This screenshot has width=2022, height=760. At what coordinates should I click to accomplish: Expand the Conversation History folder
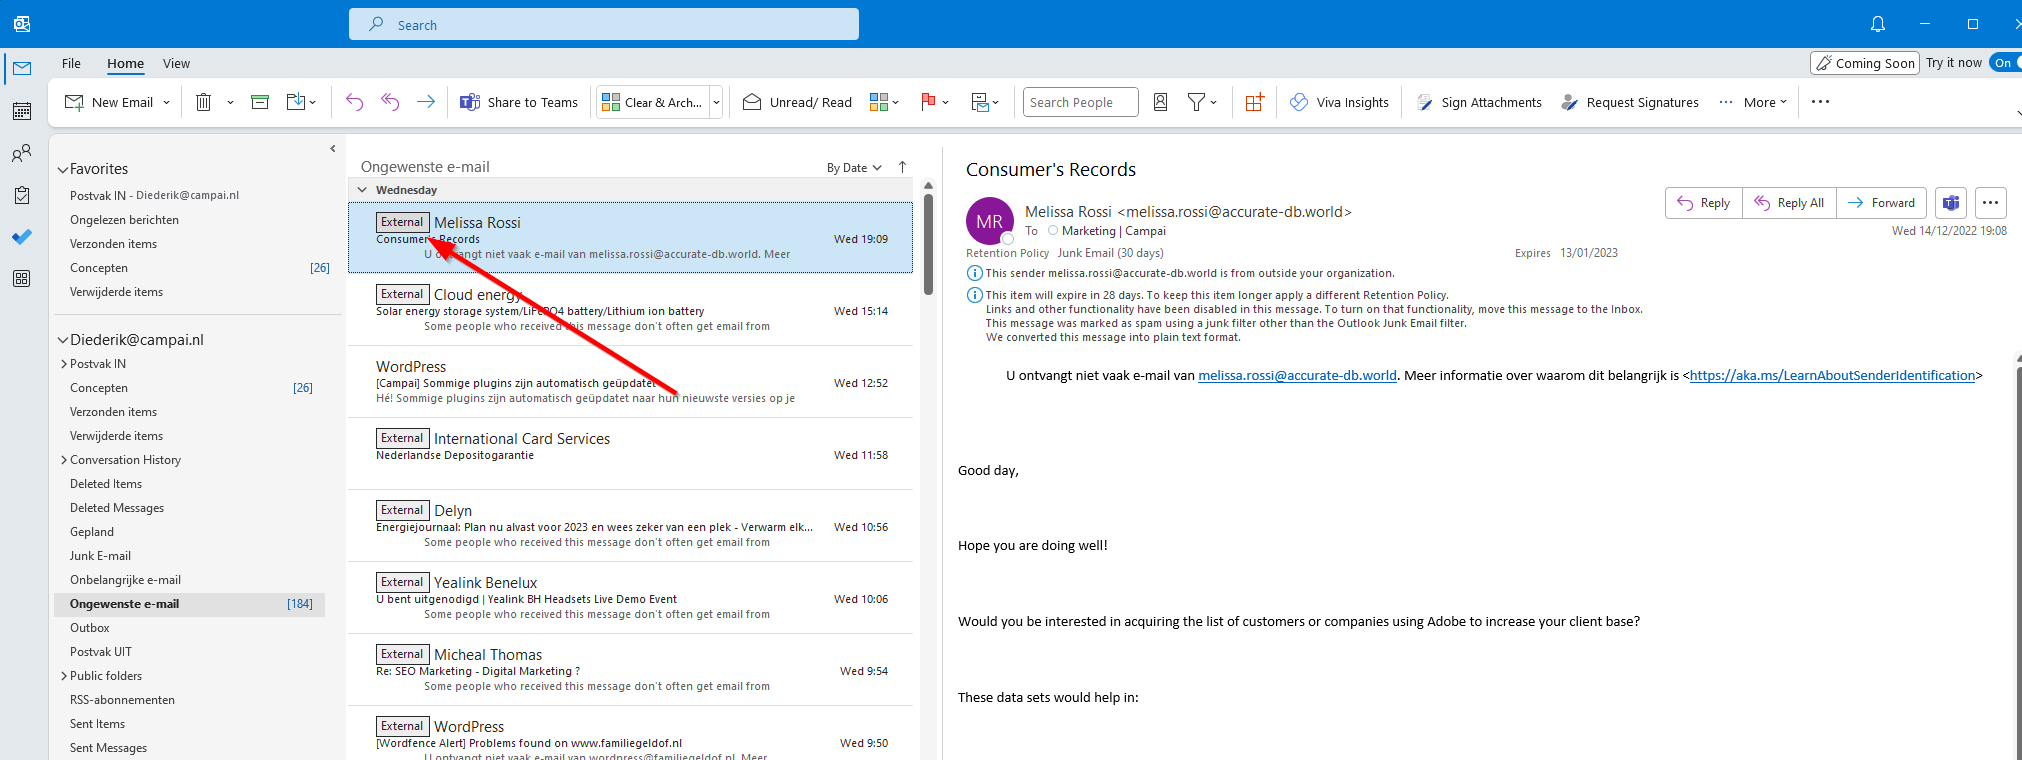(x=64, y=460)
